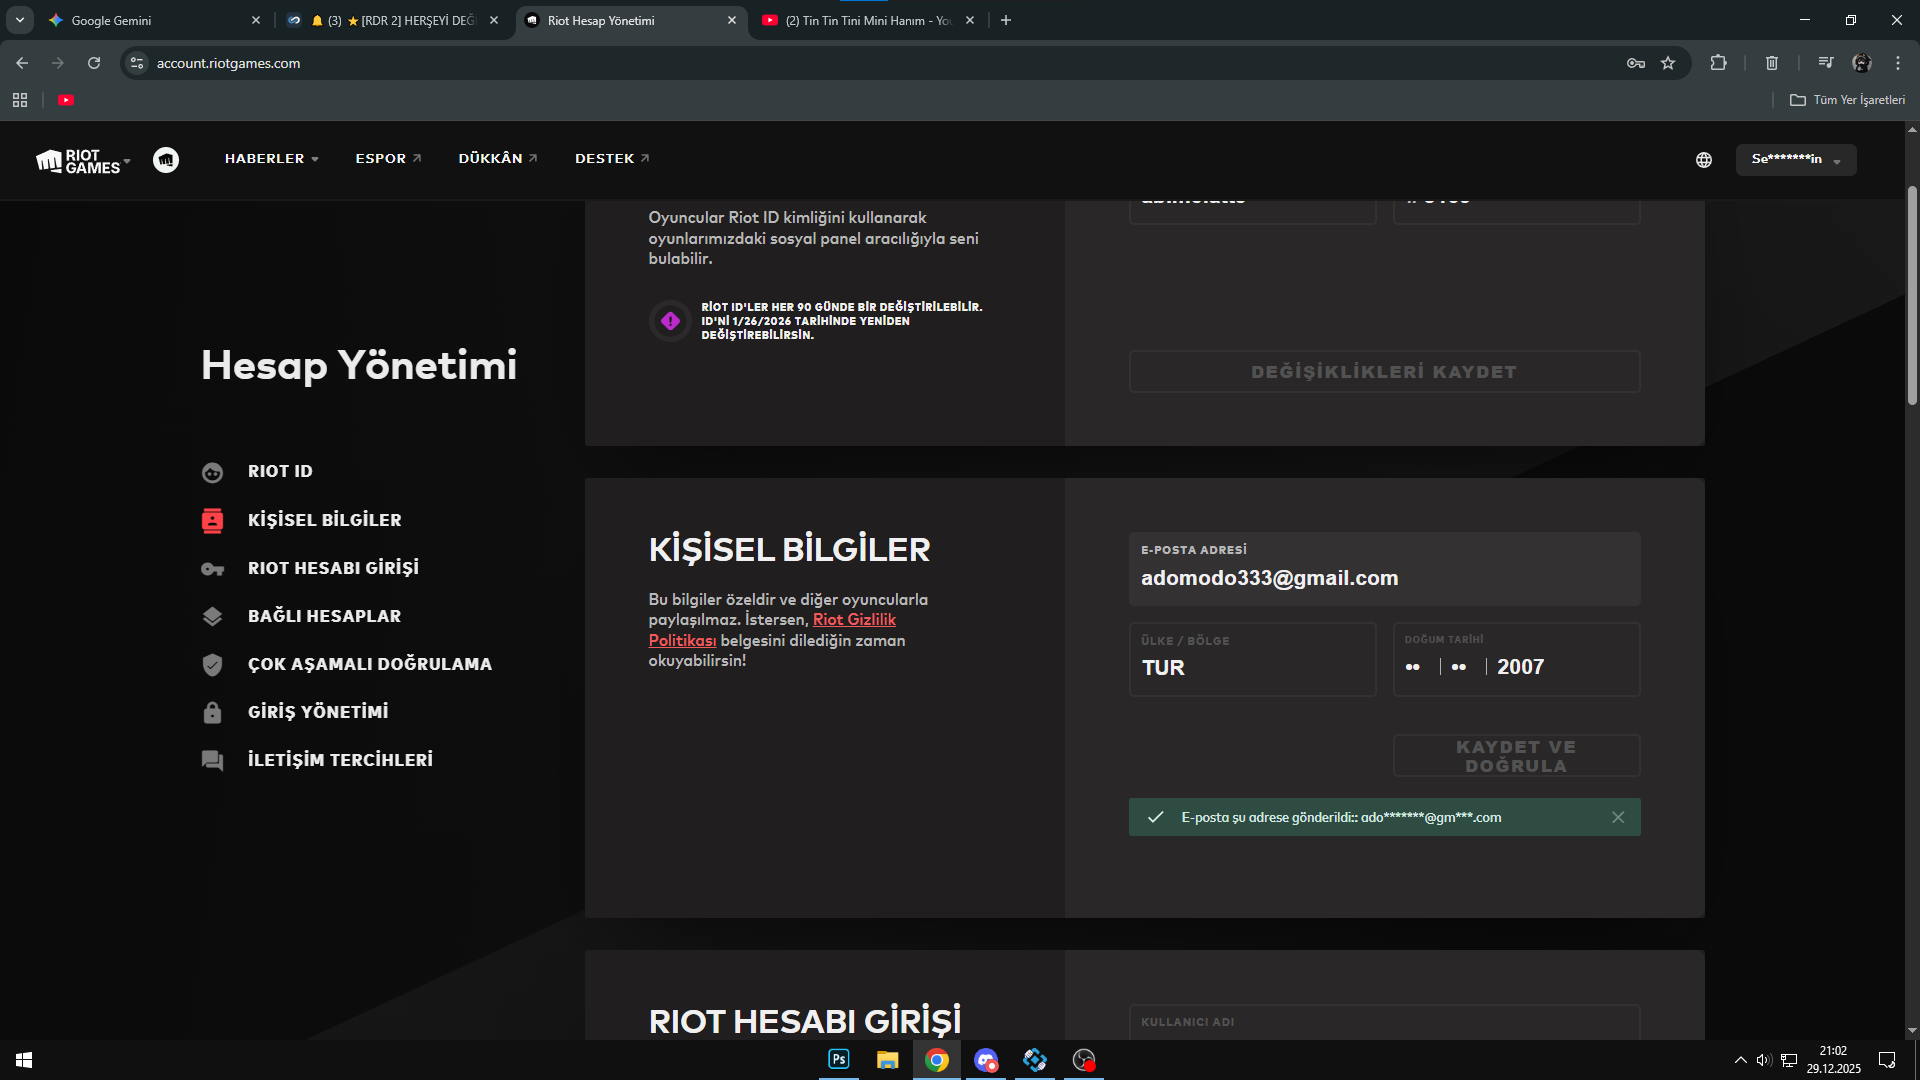Click the chat icon for İletişim Tercihleri
1920x1080 pixels.
(212, 761)
